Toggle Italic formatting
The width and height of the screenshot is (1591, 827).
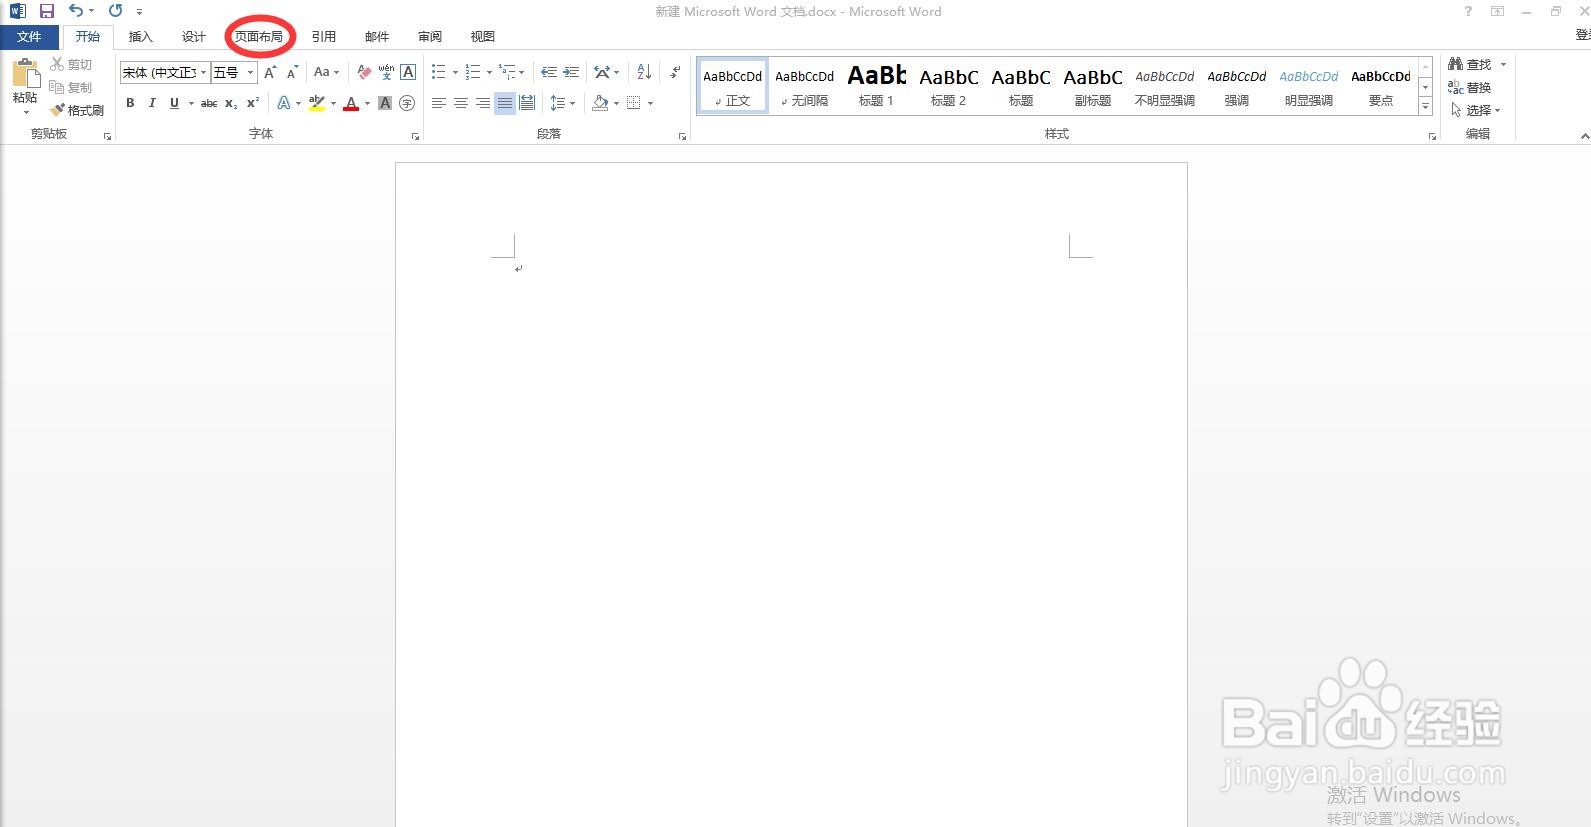152,103
